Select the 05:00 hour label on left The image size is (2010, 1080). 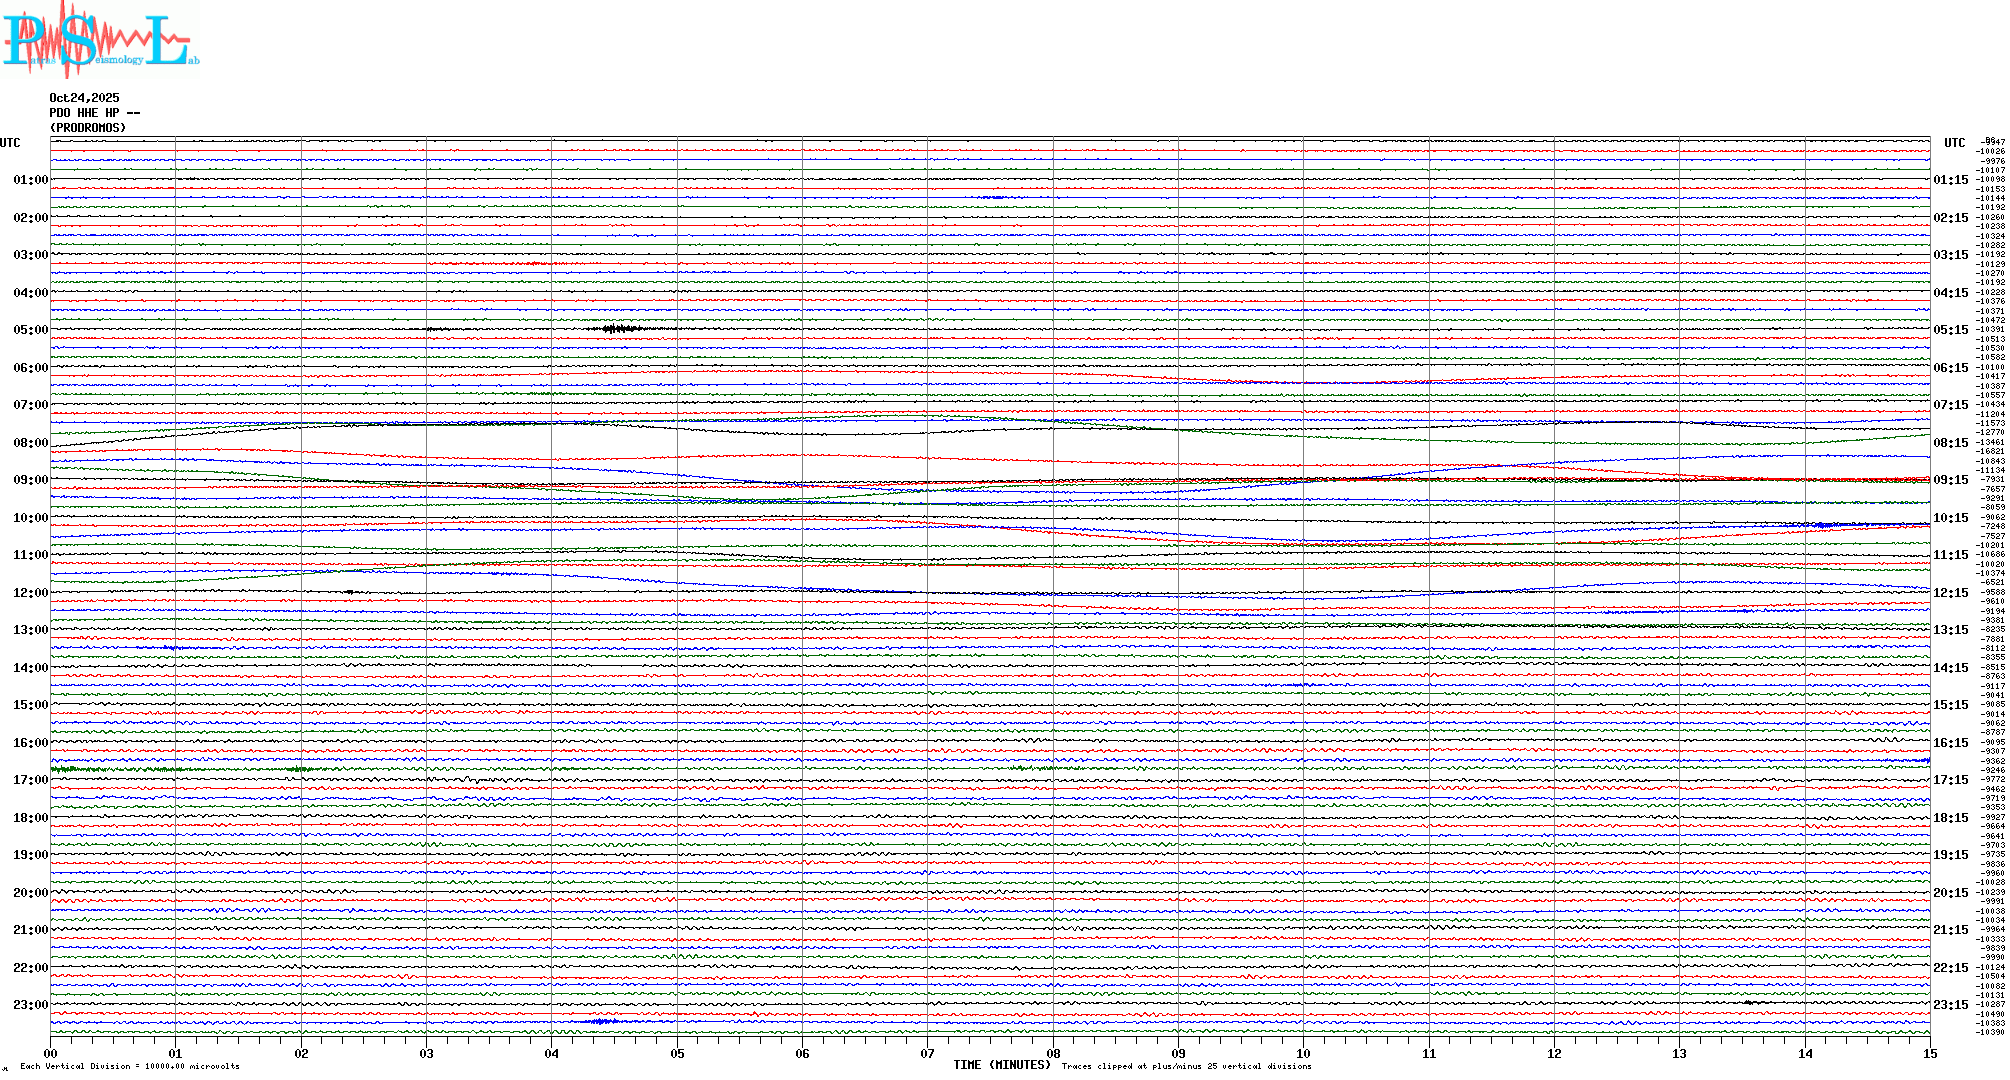(x=30, y=330)
